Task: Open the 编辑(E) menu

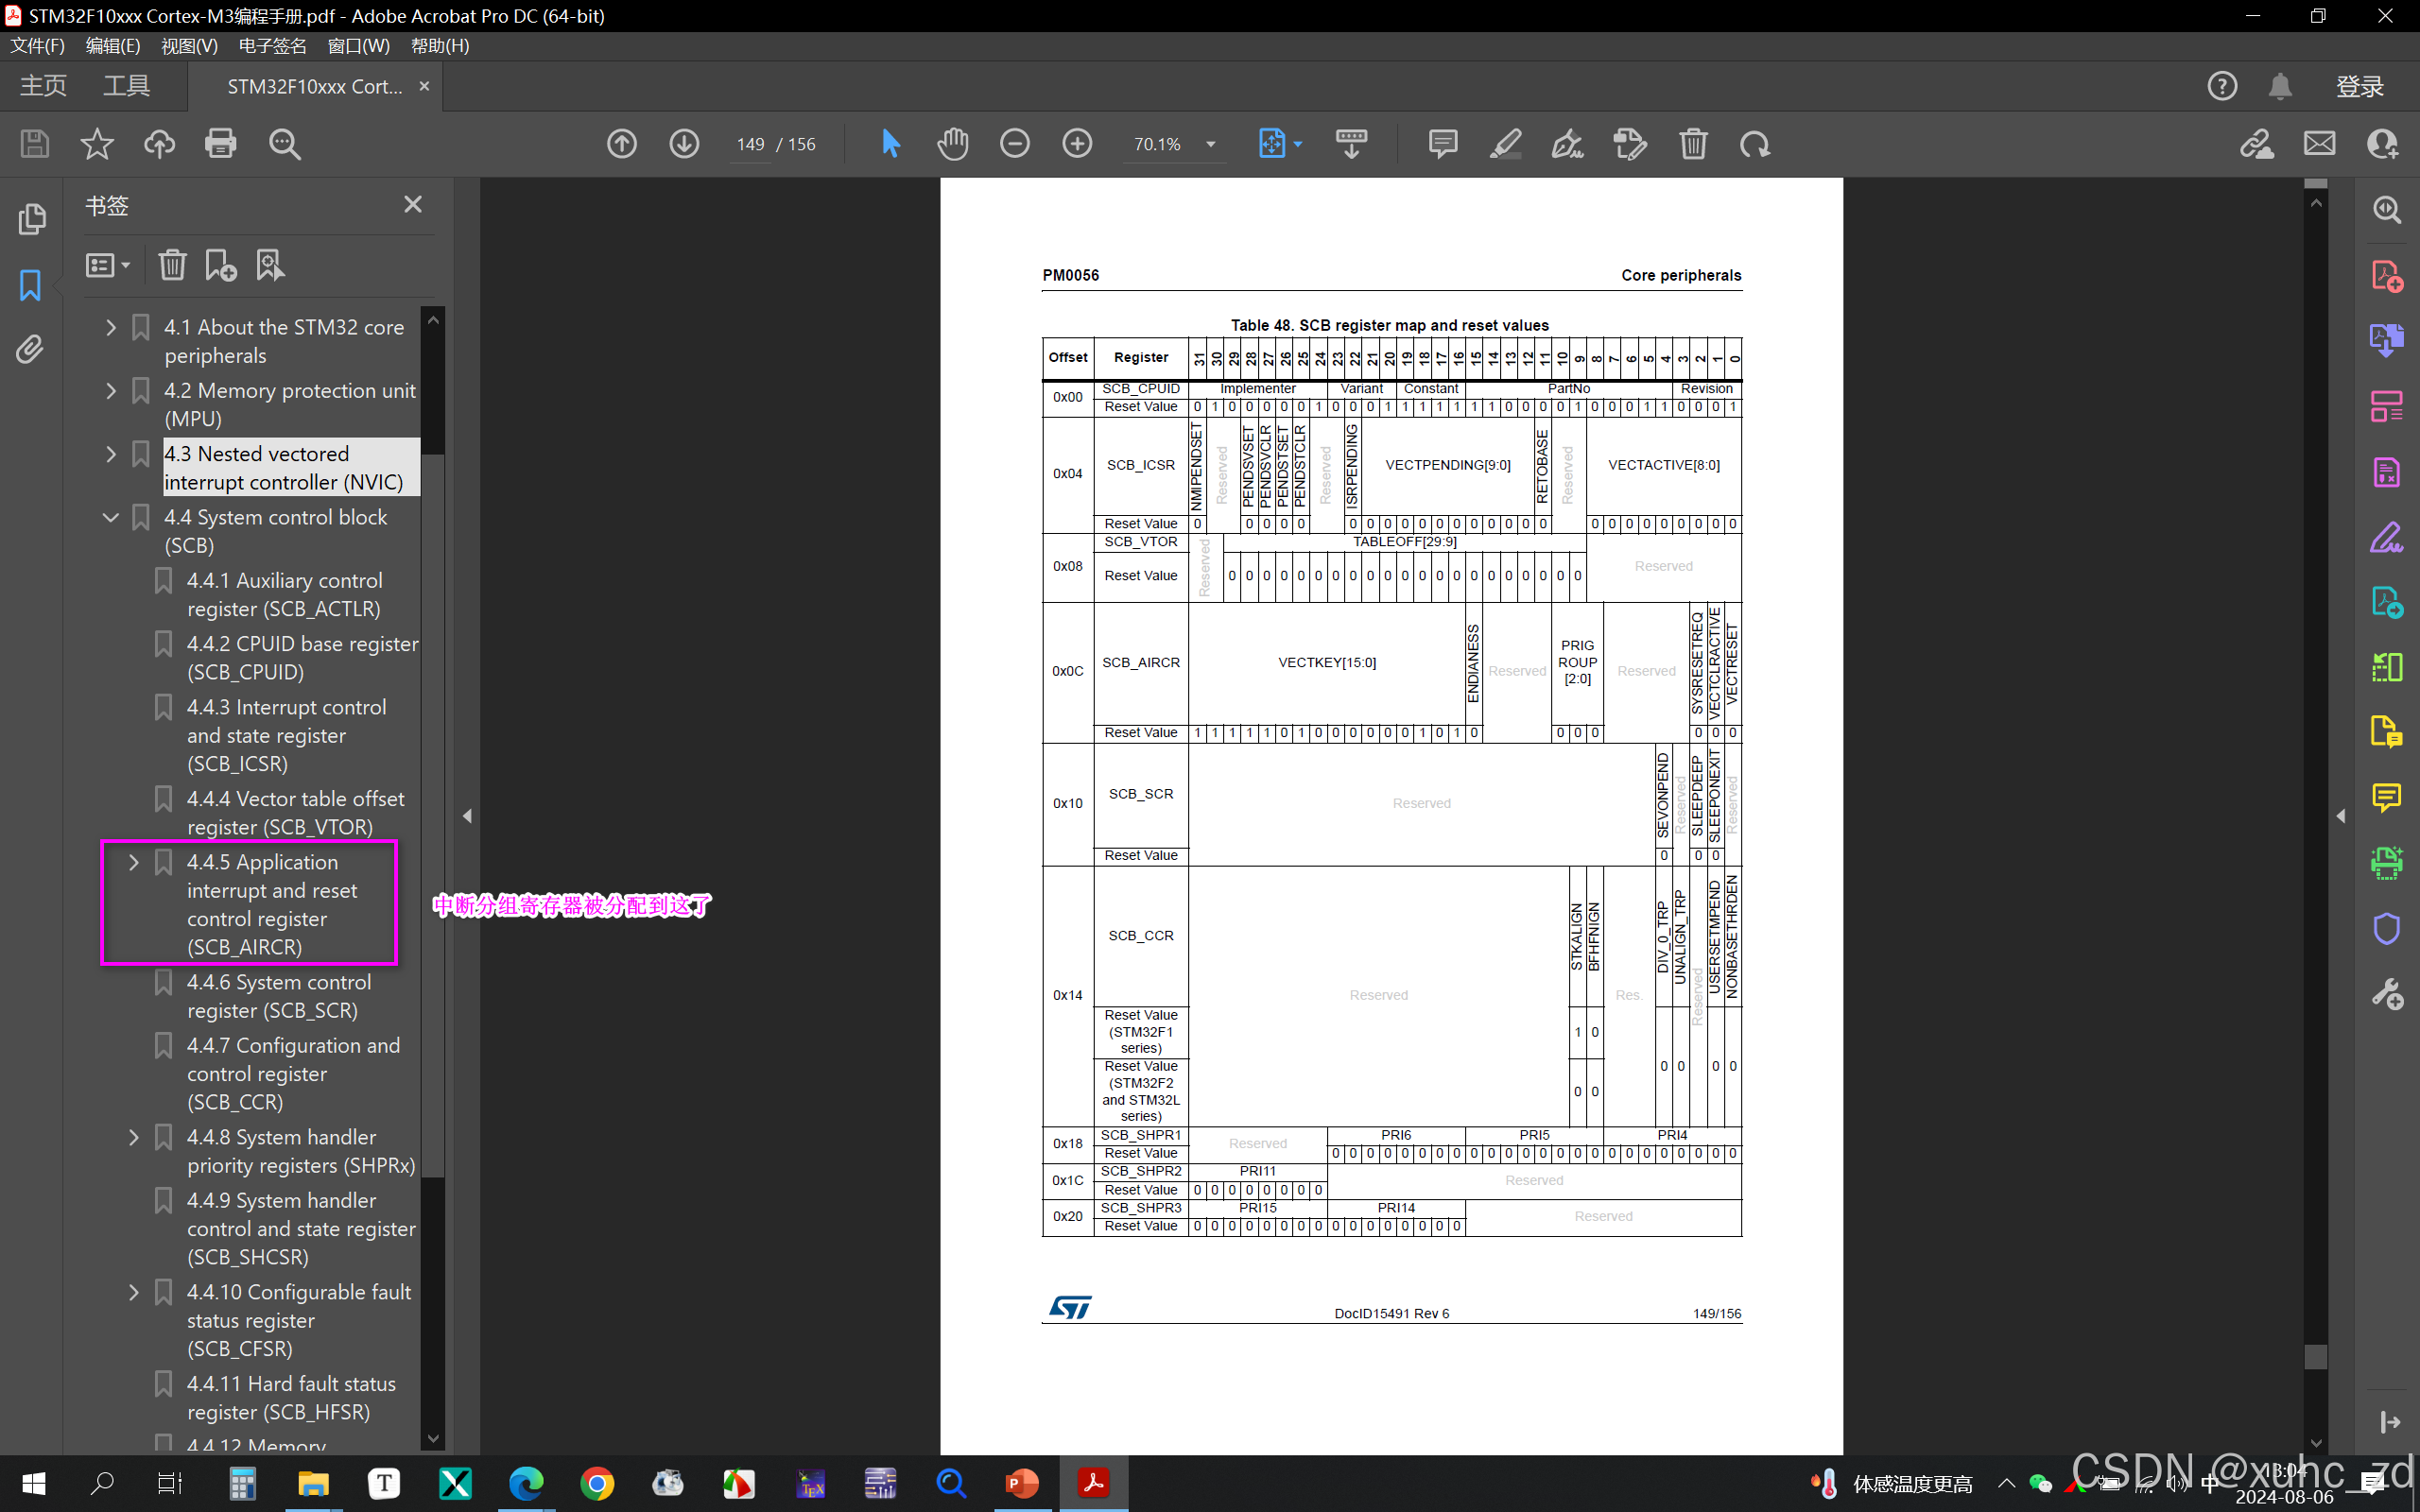Action: tap(113, 46)
